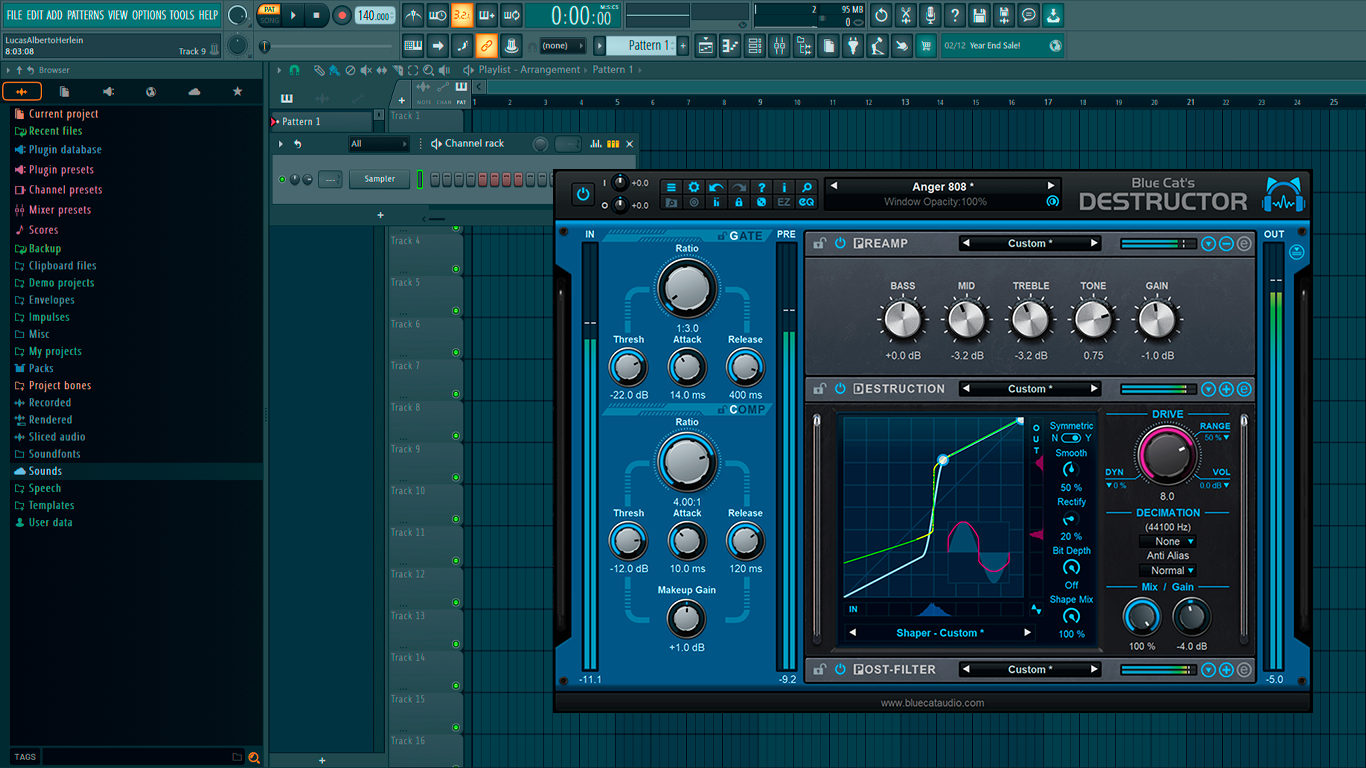
Task: Open the Shaper - Custom preset selector
Action: click(x=940, y=633)
